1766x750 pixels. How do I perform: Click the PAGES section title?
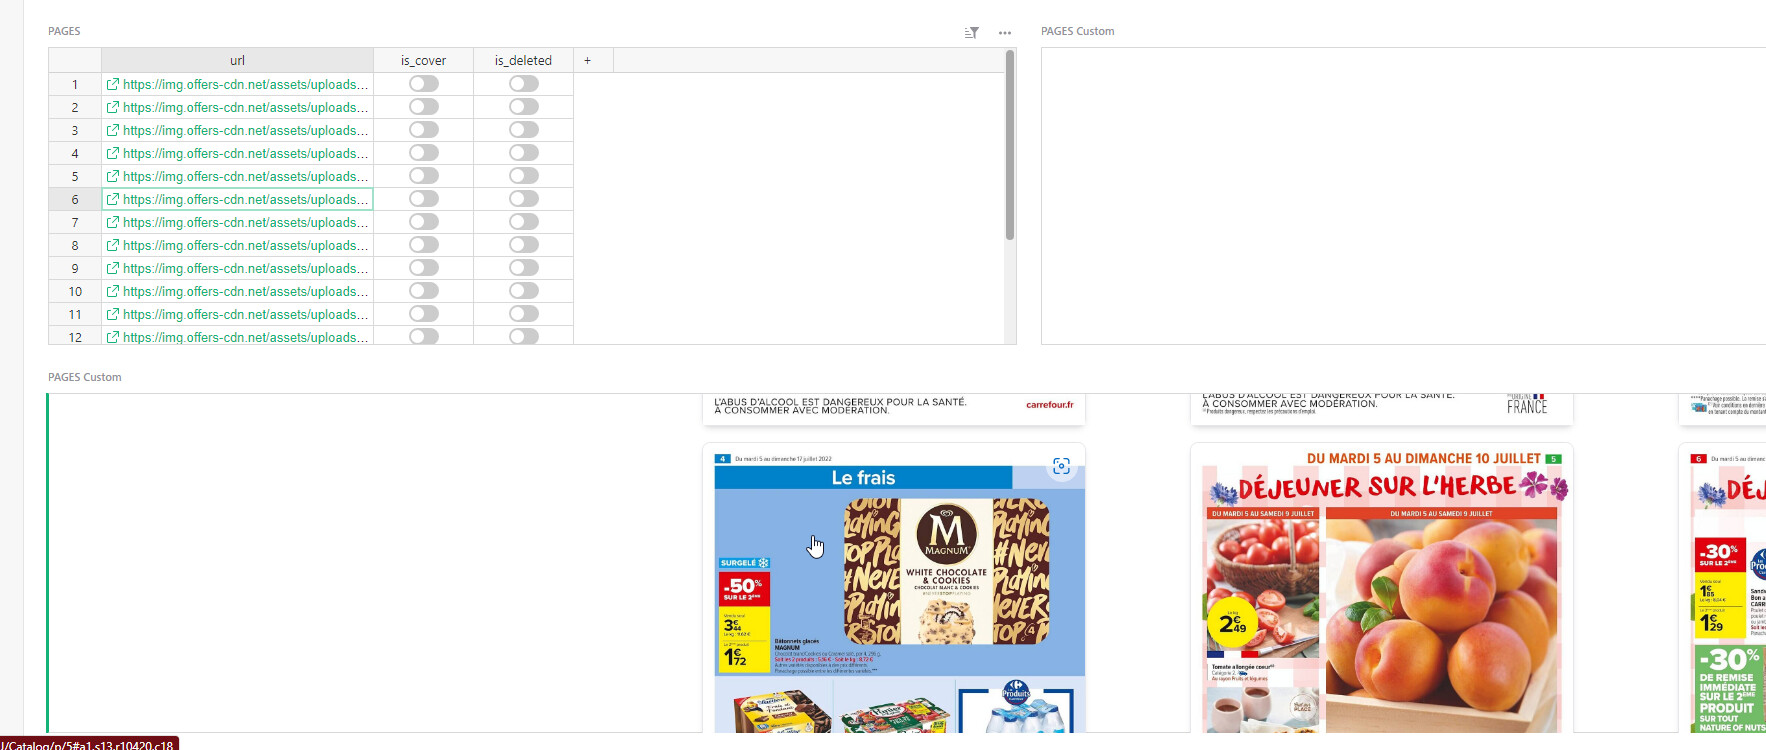click(x=64, y=31)
